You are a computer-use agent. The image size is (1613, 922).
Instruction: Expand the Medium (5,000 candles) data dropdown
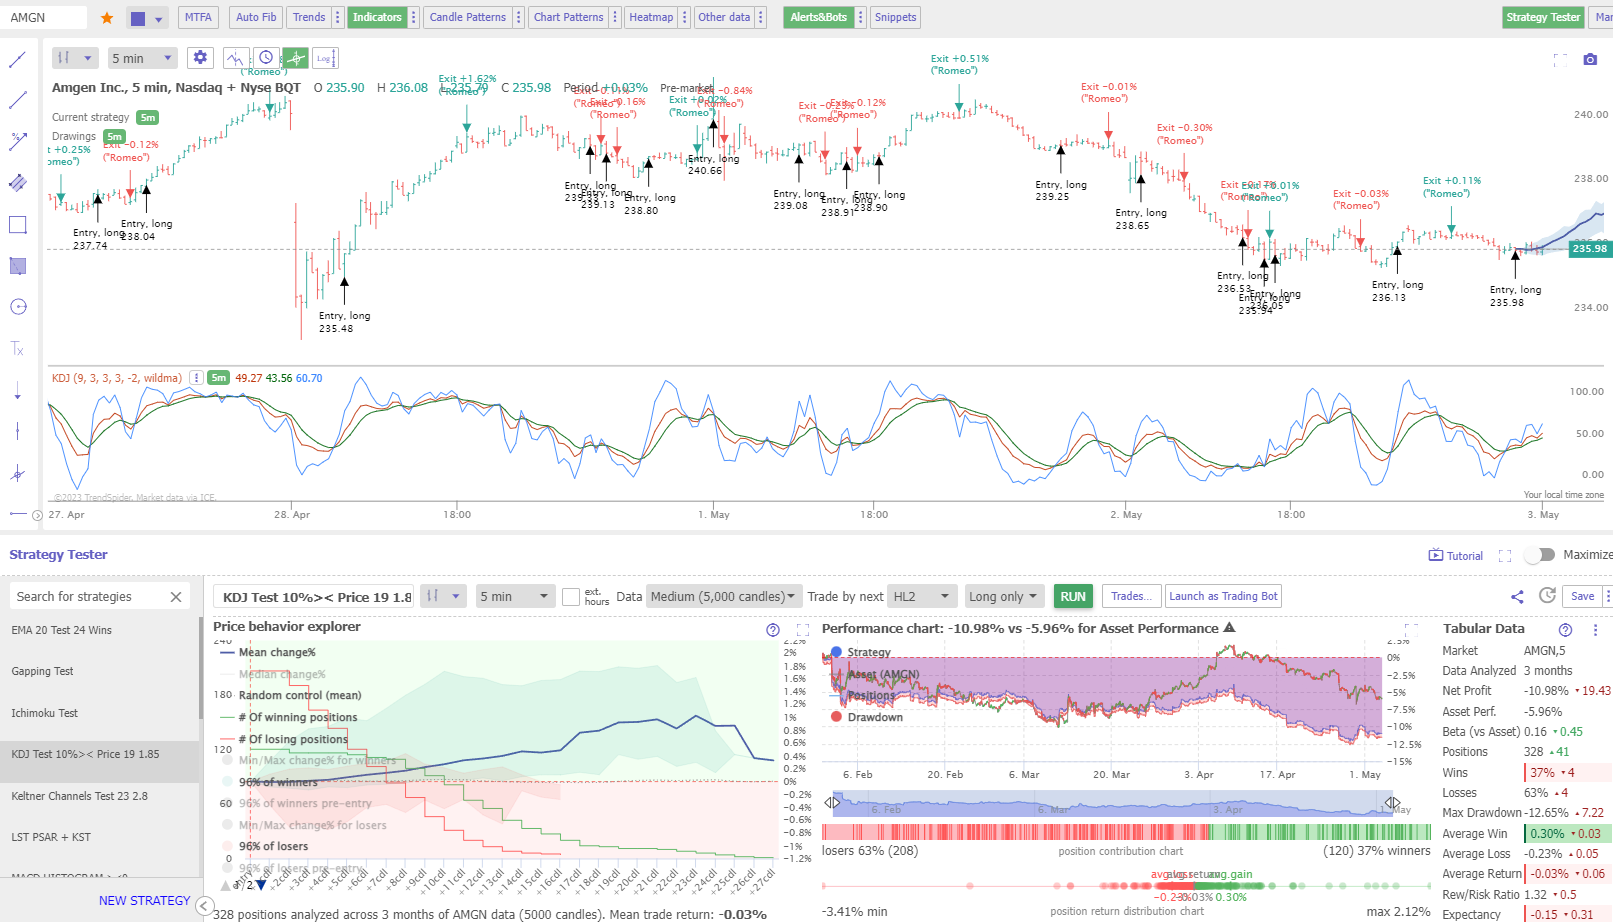723,596
